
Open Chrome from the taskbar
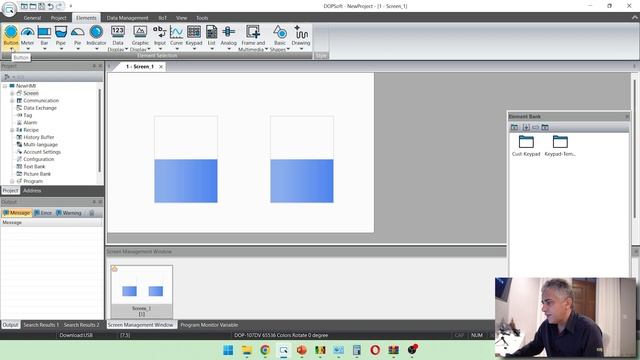click(265, 350)
